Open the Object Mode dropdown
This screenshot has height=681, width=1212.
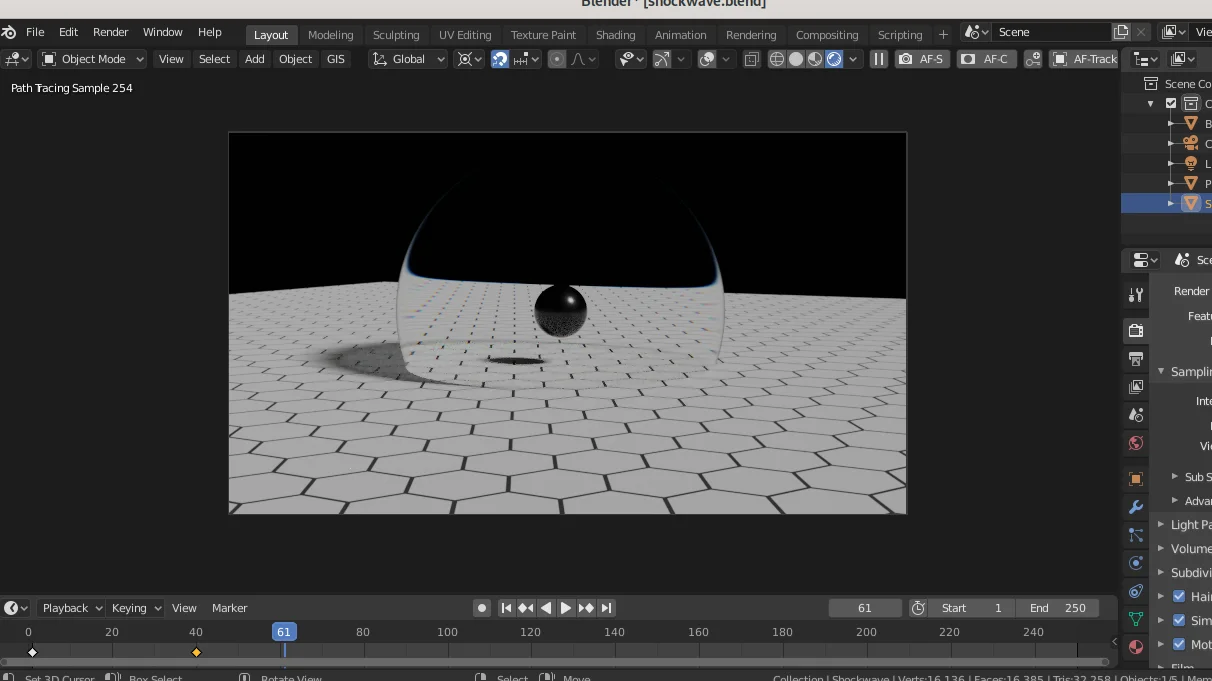click(92, 59)
